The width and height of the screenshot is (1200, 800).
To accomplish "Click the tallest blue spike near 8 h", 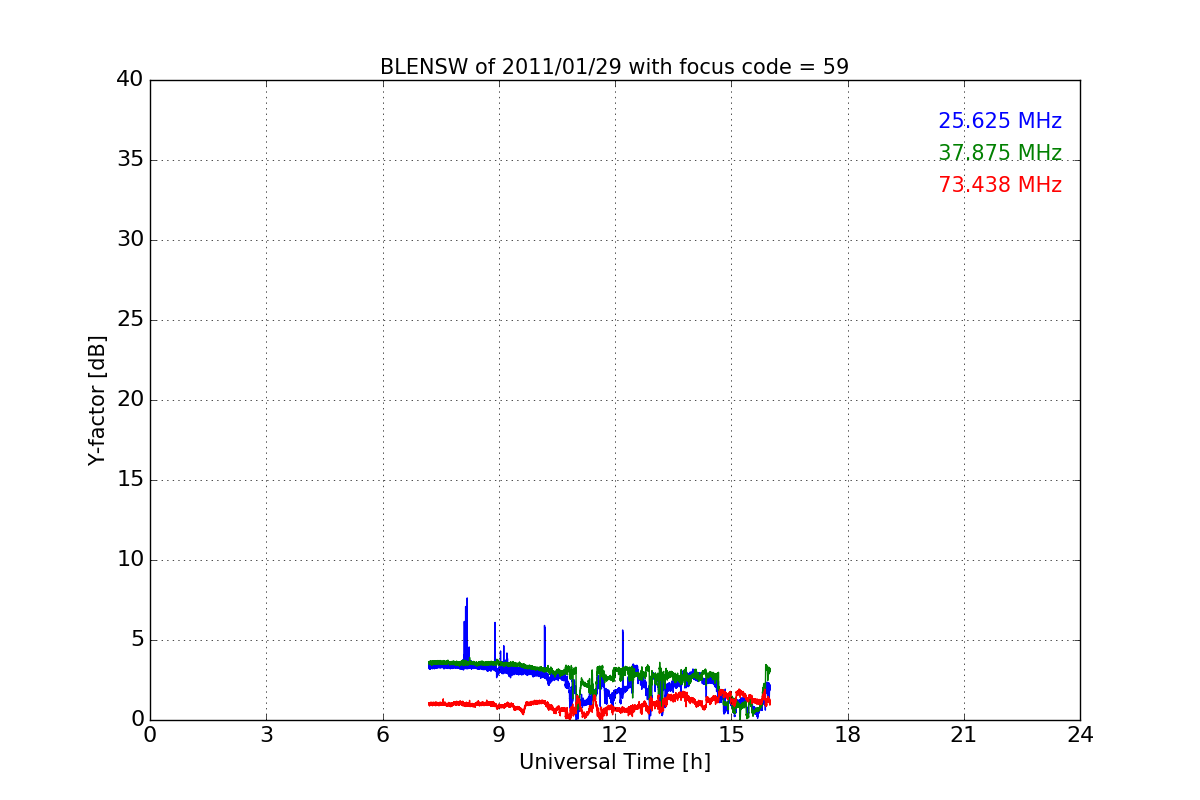I will pyautogui.click(x=466, y=630).
